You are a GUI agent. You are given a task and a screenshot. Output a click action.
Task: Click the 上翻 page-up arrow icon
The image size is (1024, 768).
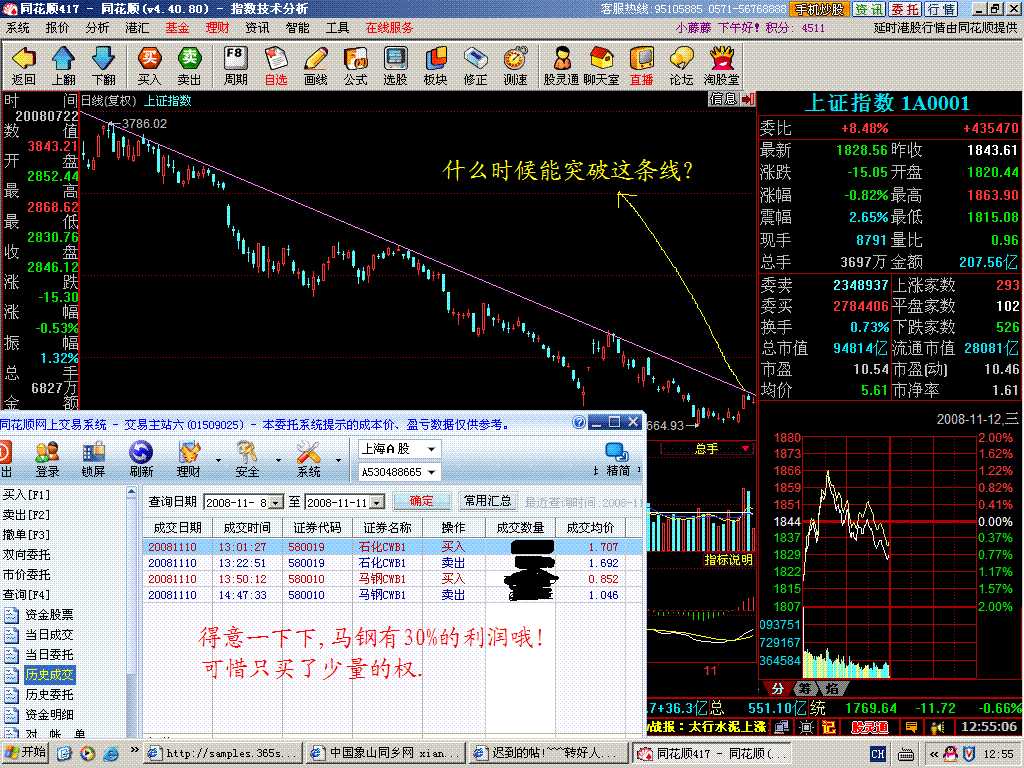[63, 65]
